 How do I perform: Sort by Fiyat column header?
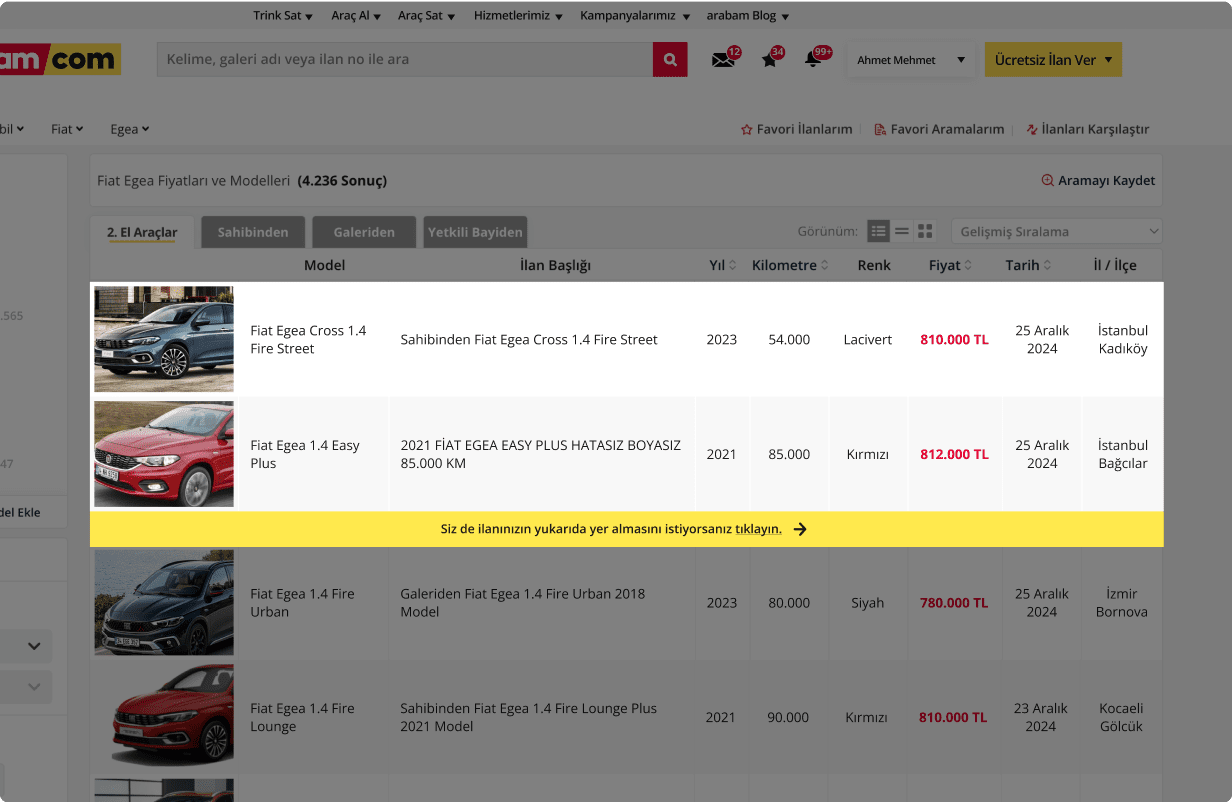(951, 266)
